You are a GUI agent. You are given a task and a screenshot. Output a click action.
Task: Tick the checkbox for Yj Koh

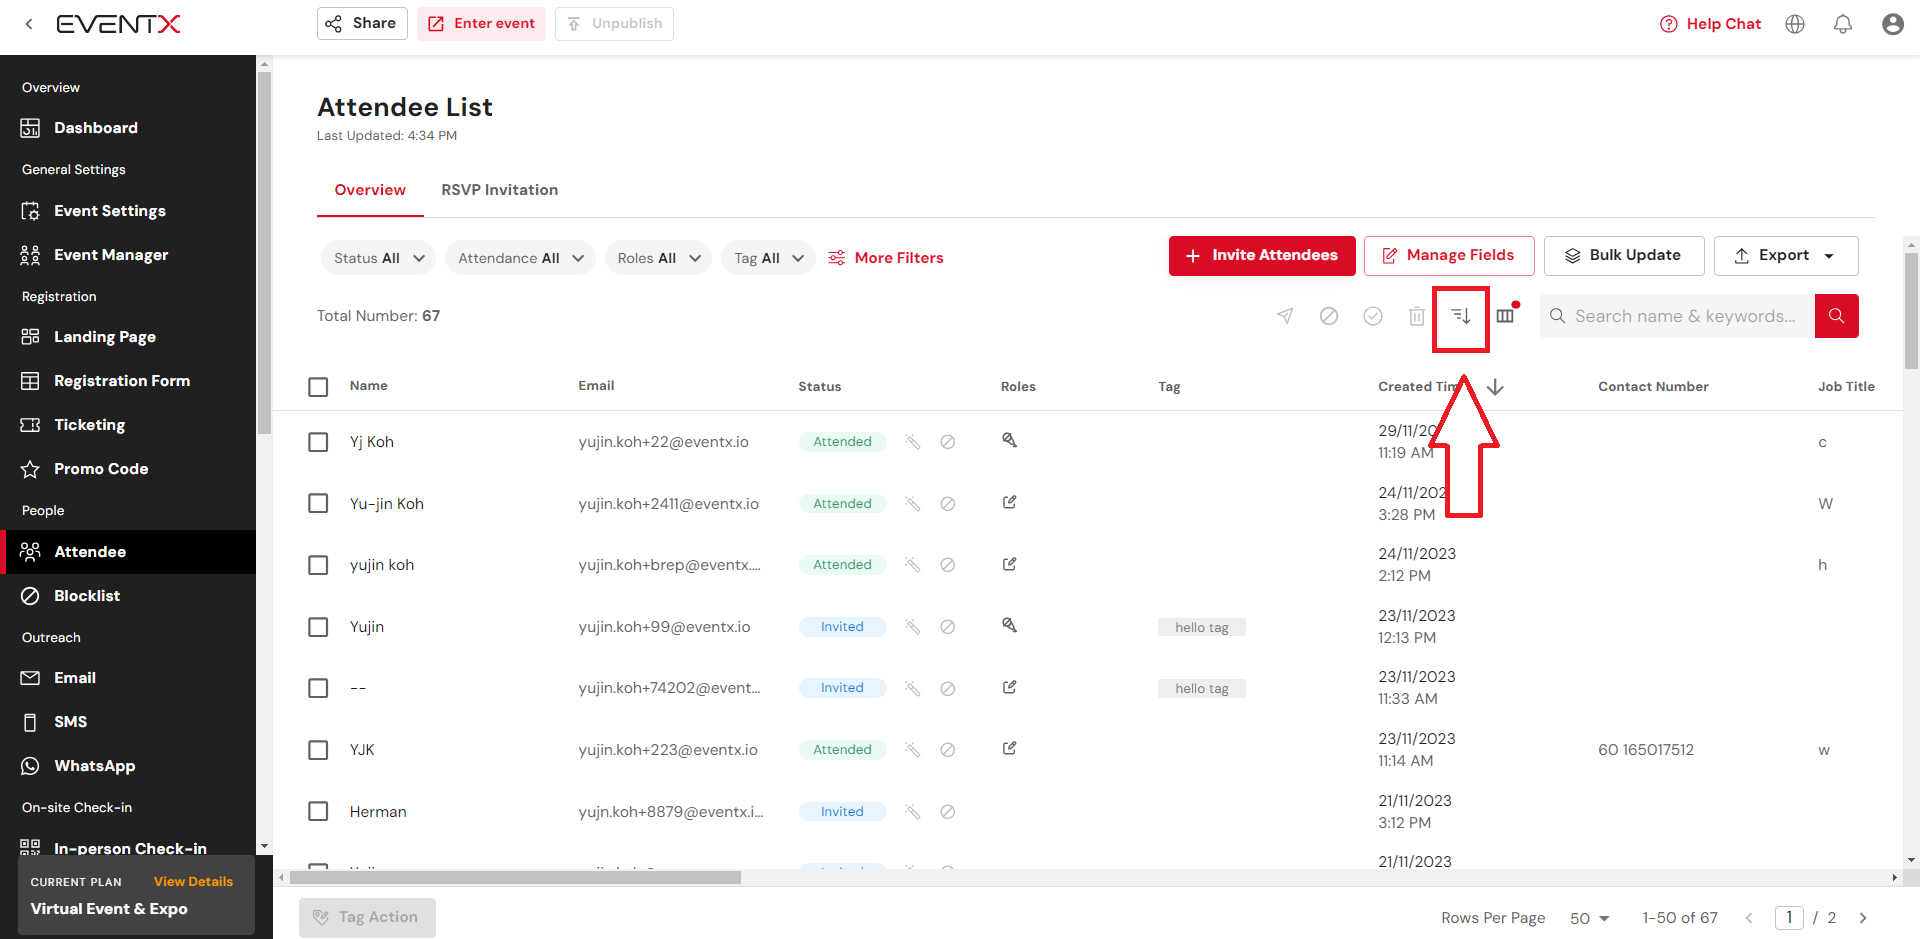point(318,442)
